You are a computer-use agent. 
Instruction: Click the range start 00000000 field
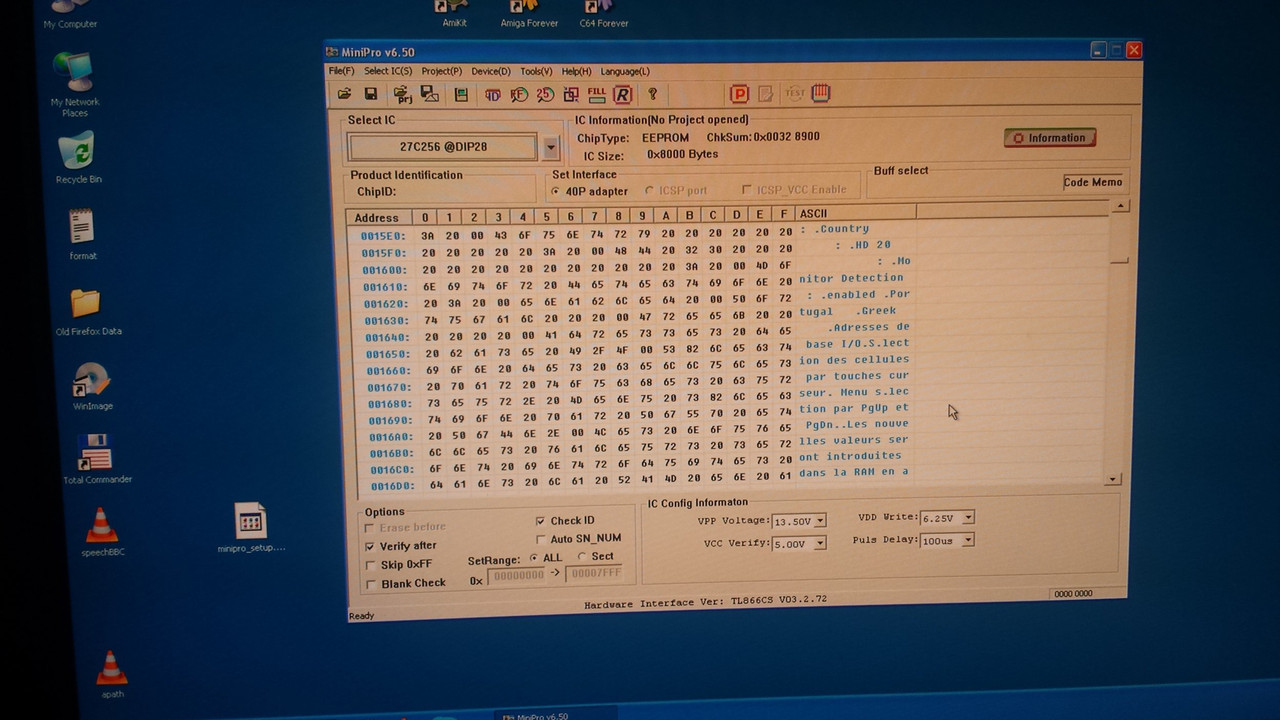(517, 576)
